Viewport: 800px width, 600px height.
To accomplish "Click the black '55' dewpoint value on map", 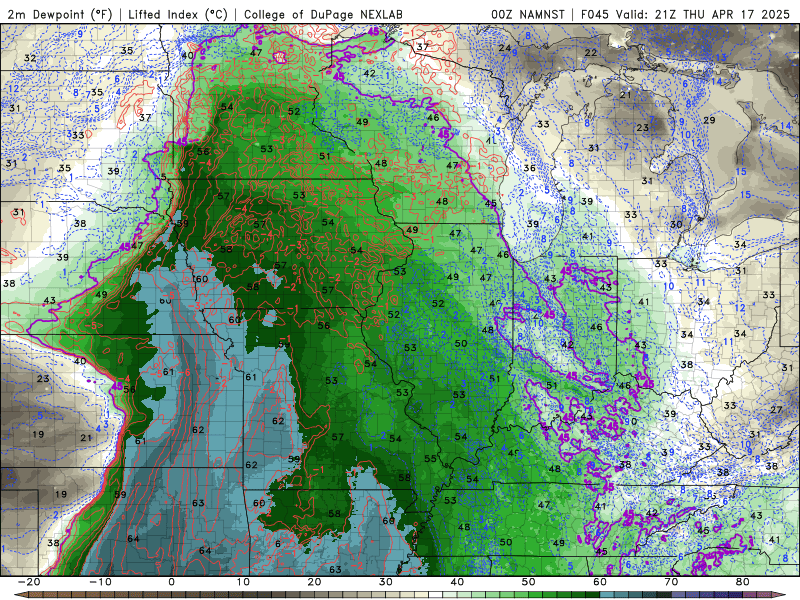I will click(430, 459).
